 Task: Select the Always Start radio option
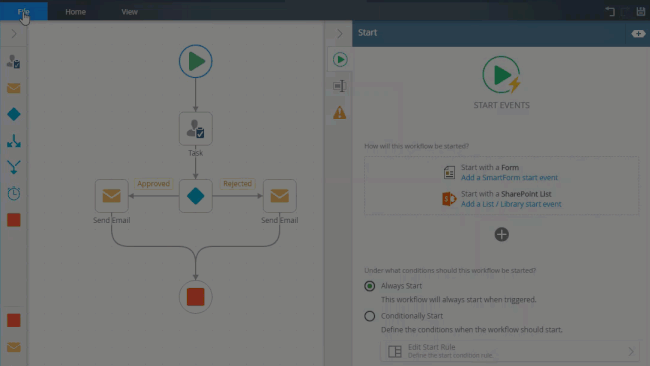click(369, 286)
